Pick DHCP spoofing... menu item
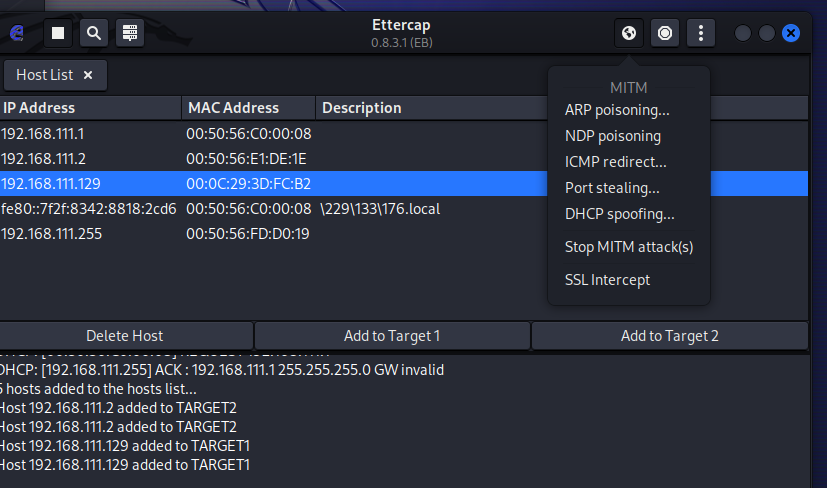 [x=620, y=214]
